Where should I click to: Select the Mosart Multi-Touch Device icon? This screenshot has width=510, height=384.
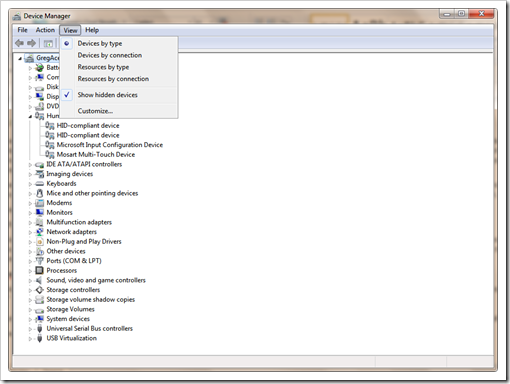[49, 154]
